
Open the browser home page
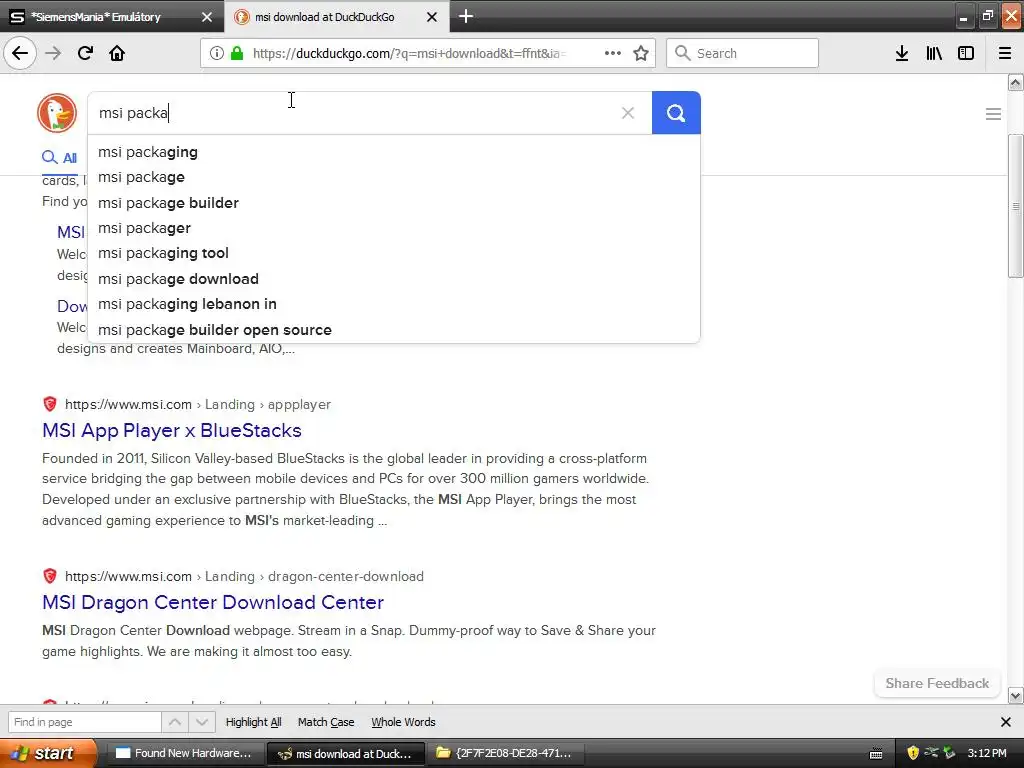[117, 53]
